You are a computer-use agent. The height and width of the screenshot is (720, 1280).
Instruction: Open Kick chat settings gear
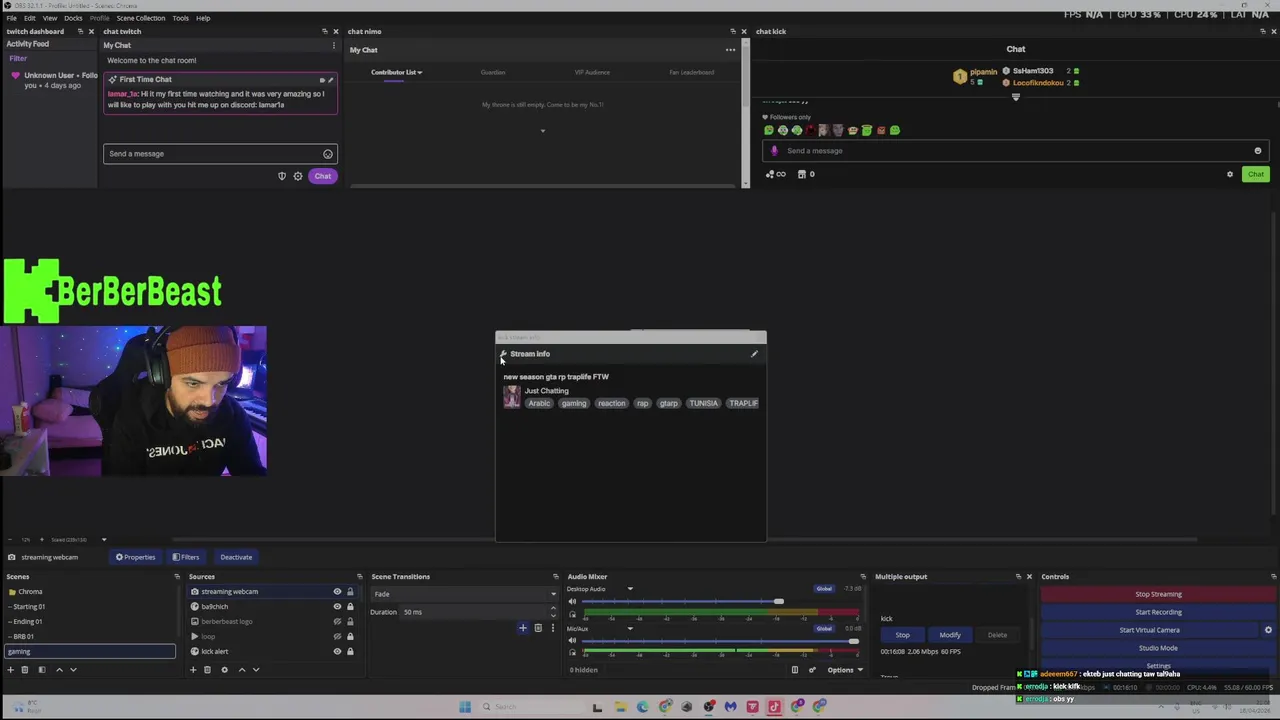click(1230, 174)
